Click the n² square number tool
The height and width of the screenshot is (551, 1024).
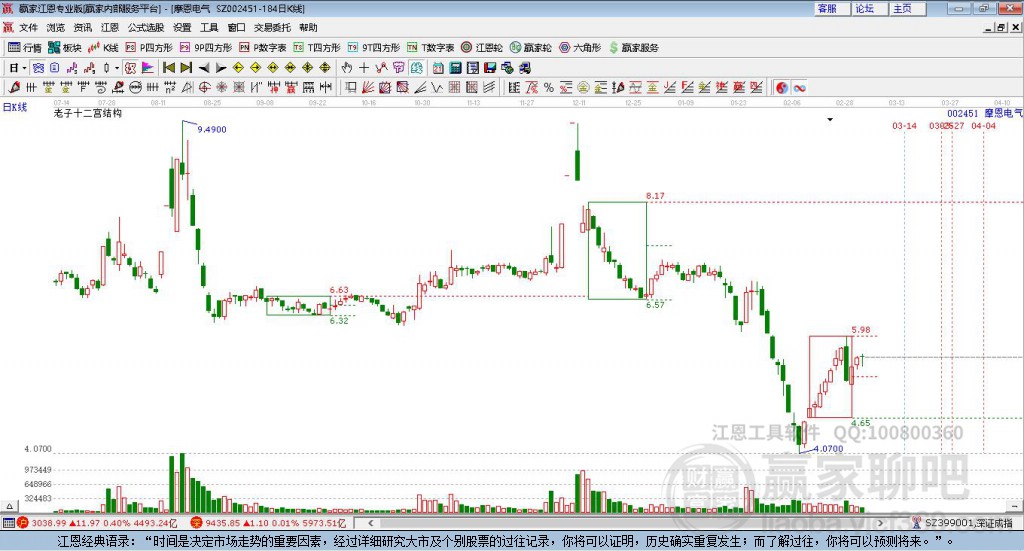[x=169, y=87]
